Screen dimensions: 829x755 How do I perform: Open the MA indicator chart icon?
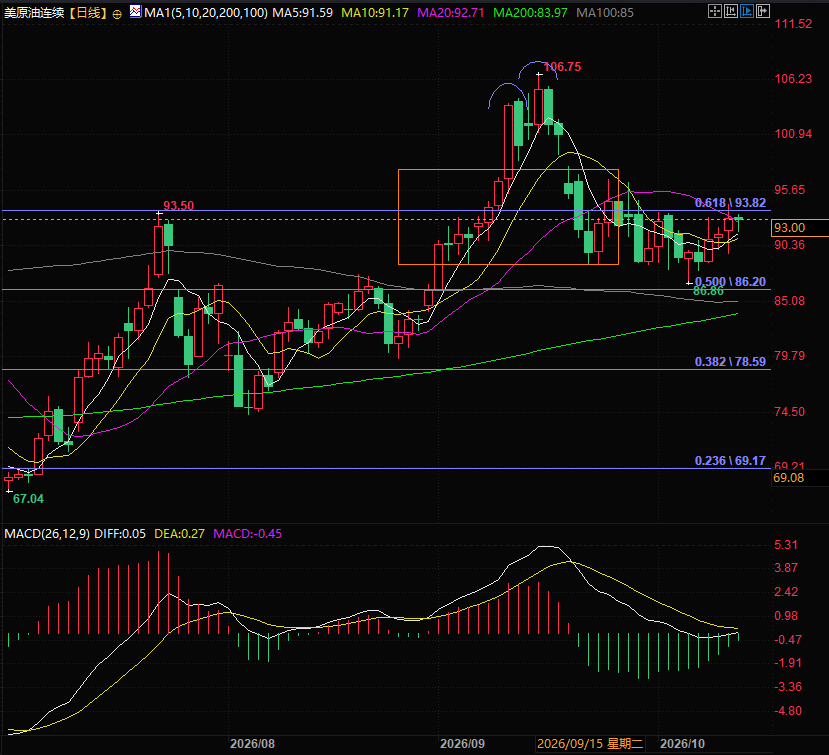coord(135,11)
